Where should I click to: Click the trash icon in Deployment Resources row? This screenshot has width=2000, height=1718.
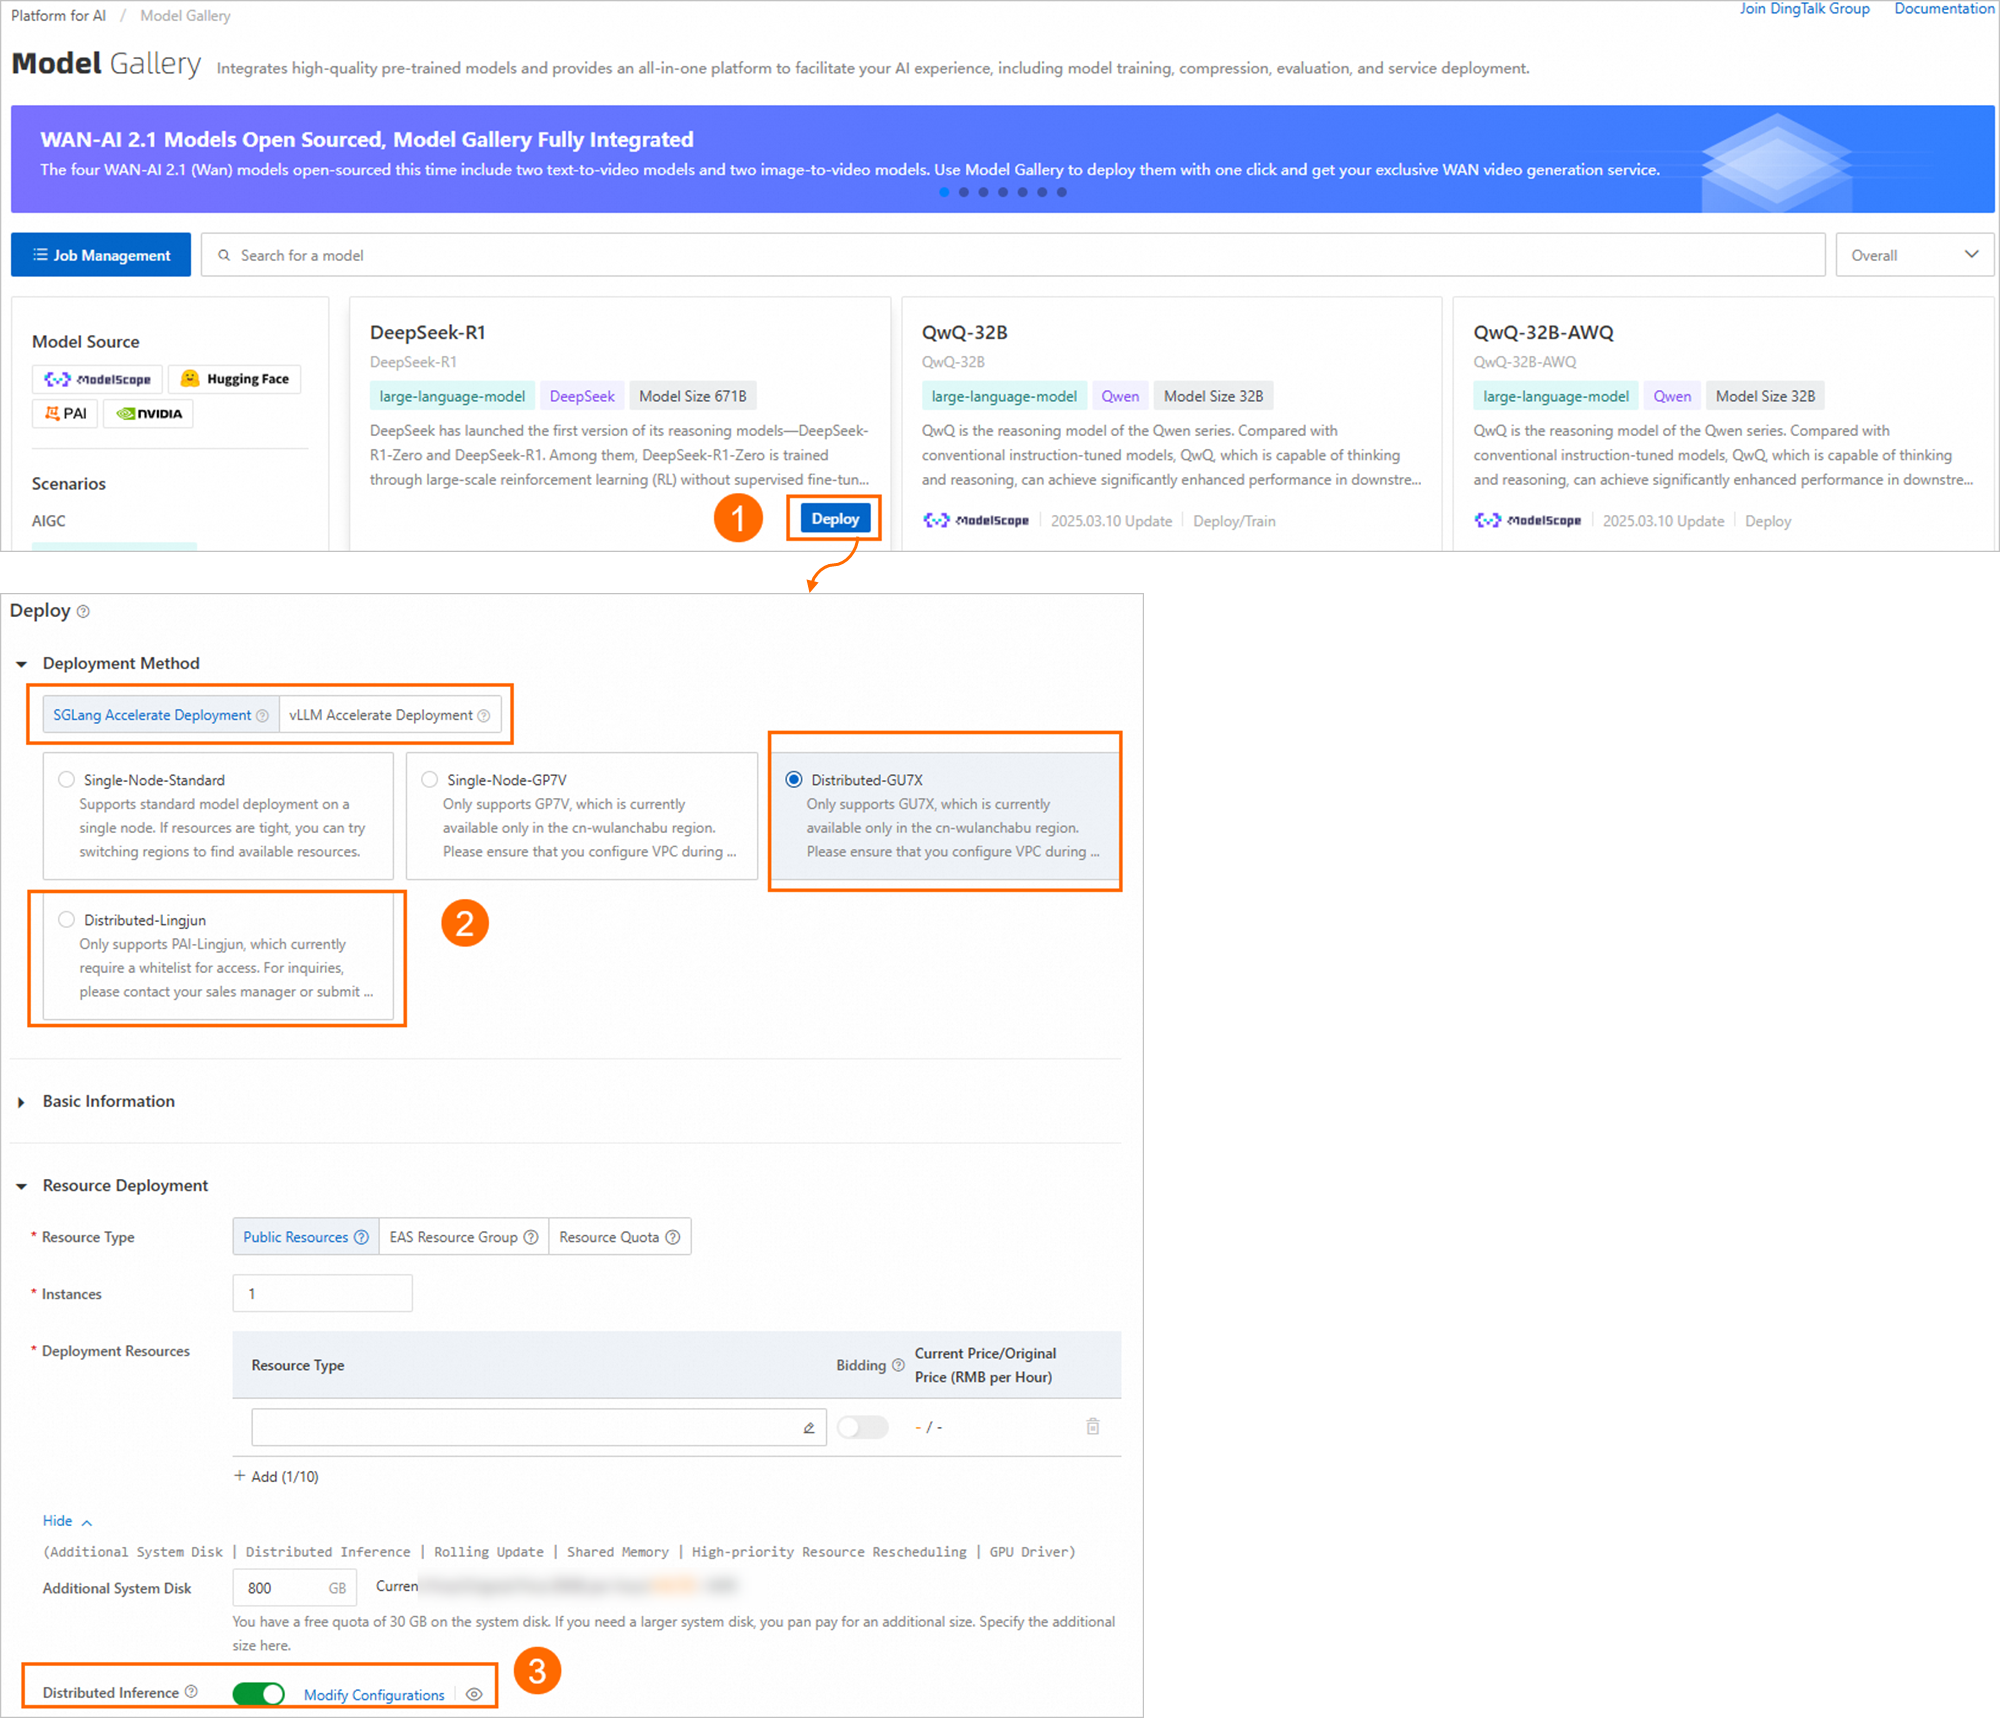(1092, 1426)
